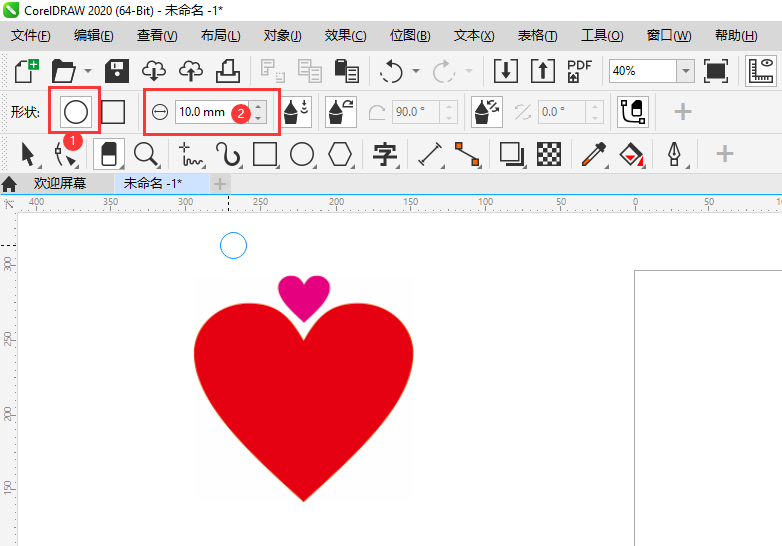782x546 pixels.
Task: Switch to the 欢迎屏幕 tab
Action: click(x=60, y=184)
